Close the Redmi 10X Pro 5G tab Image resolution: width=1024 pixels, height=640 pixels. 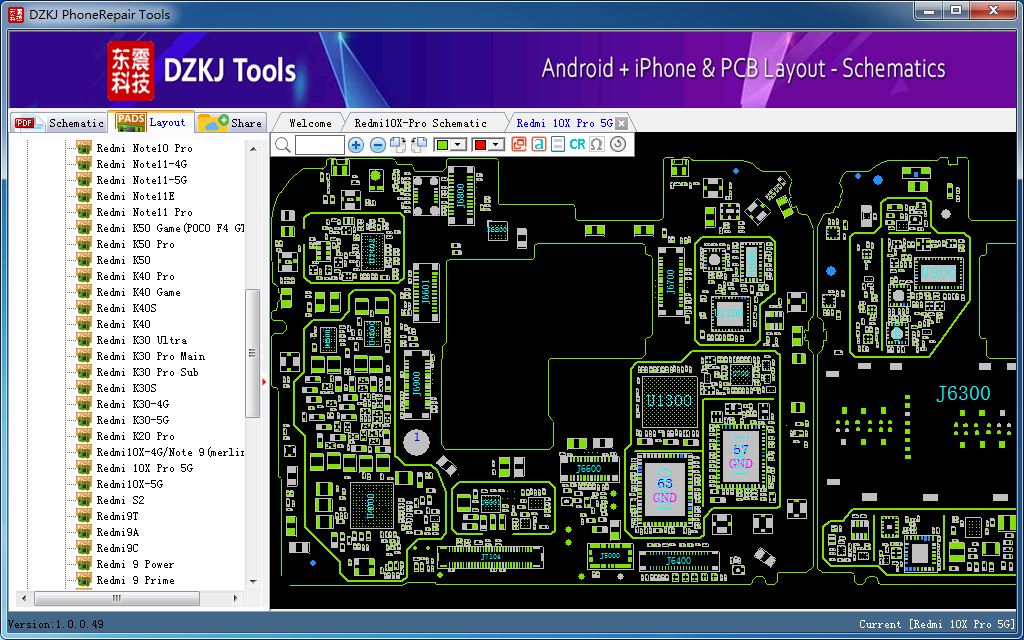[x=621, y=123]
